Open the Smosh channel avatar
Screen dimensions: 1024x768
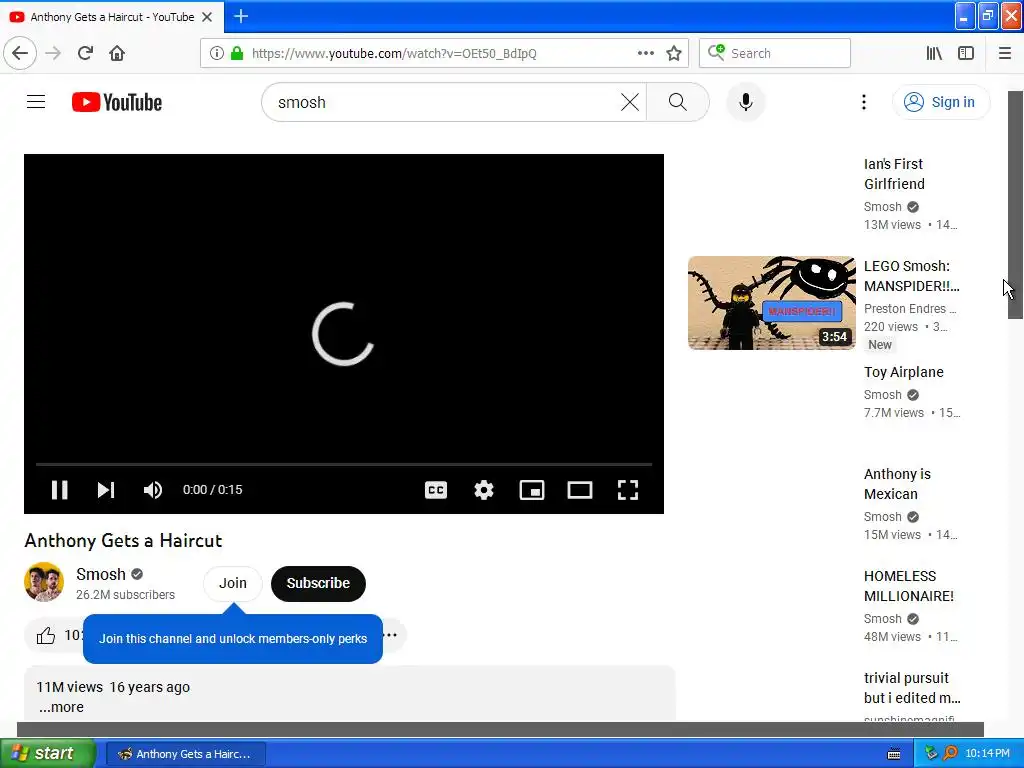click(44, 582)
